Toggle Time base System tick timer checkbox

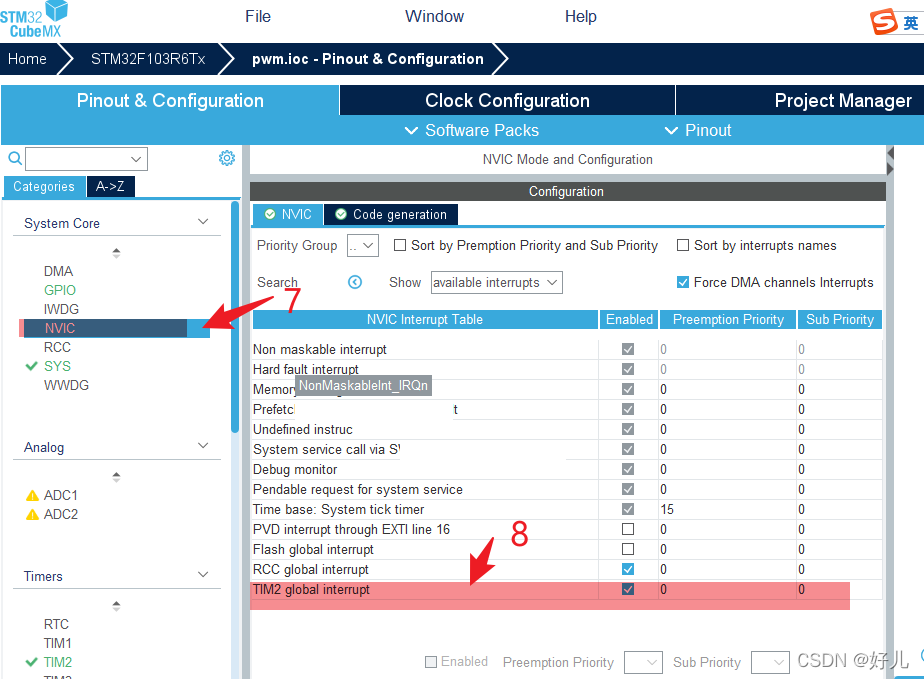pos(628,509)
